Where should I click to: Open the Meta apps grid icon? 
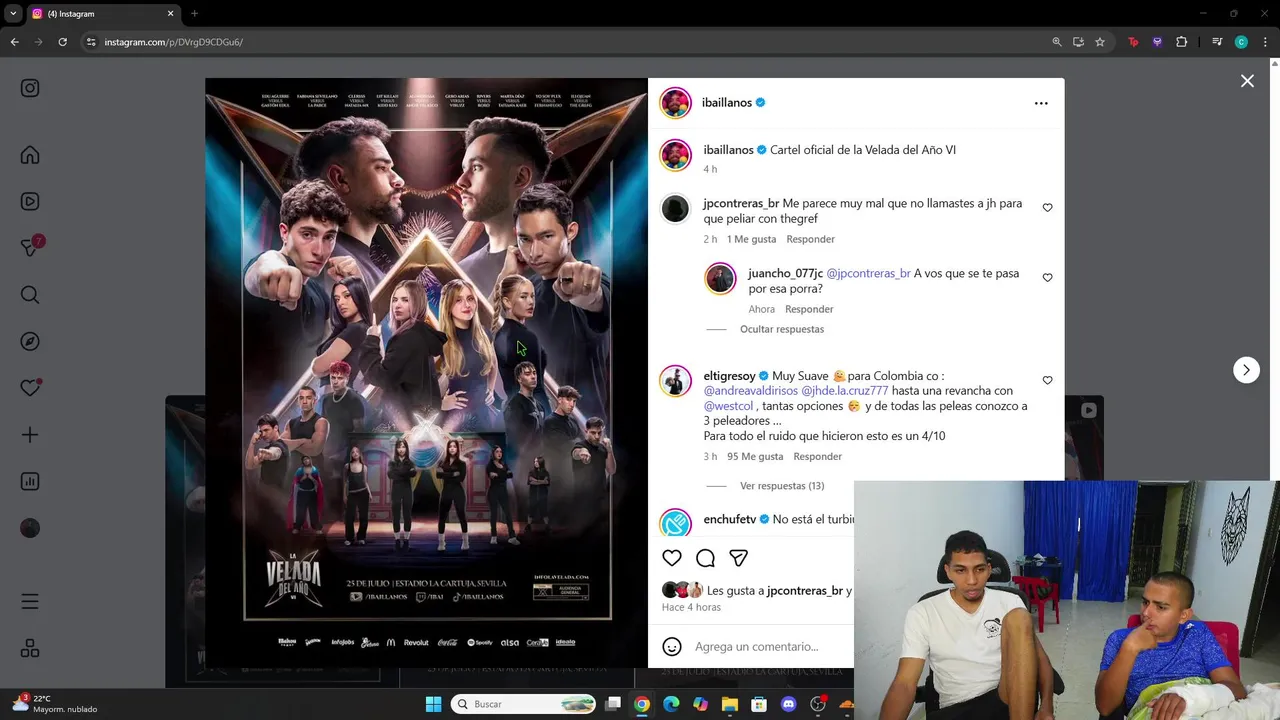(x=30, y=648)
